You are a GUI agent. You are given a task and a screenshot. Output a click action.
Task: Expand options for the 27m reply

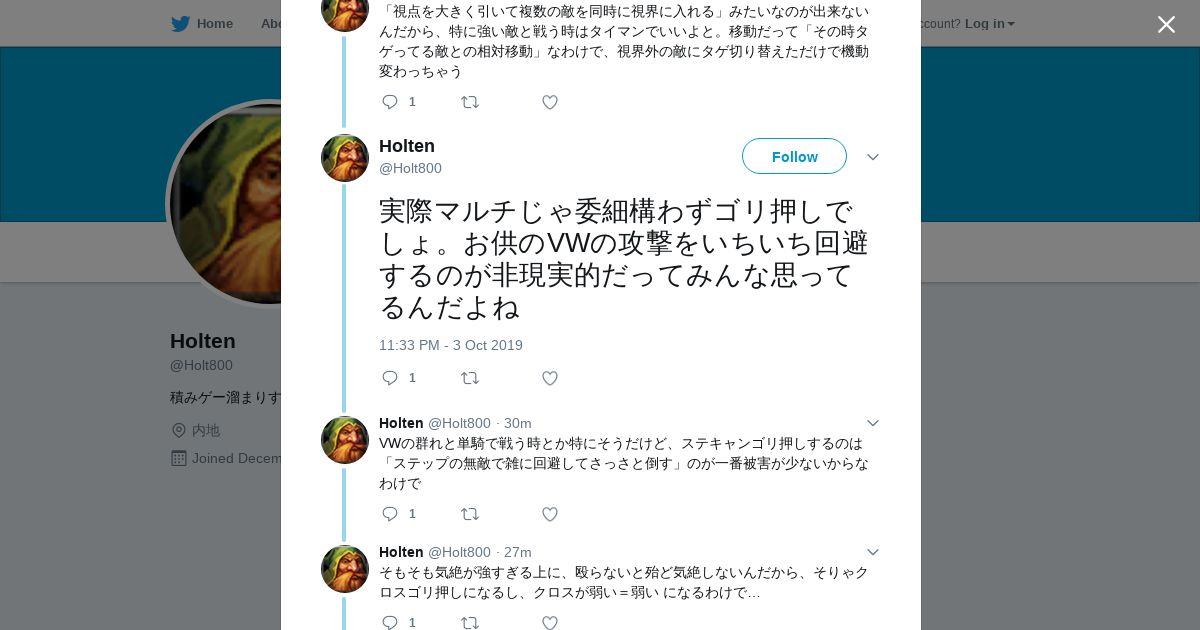point(872,552)
